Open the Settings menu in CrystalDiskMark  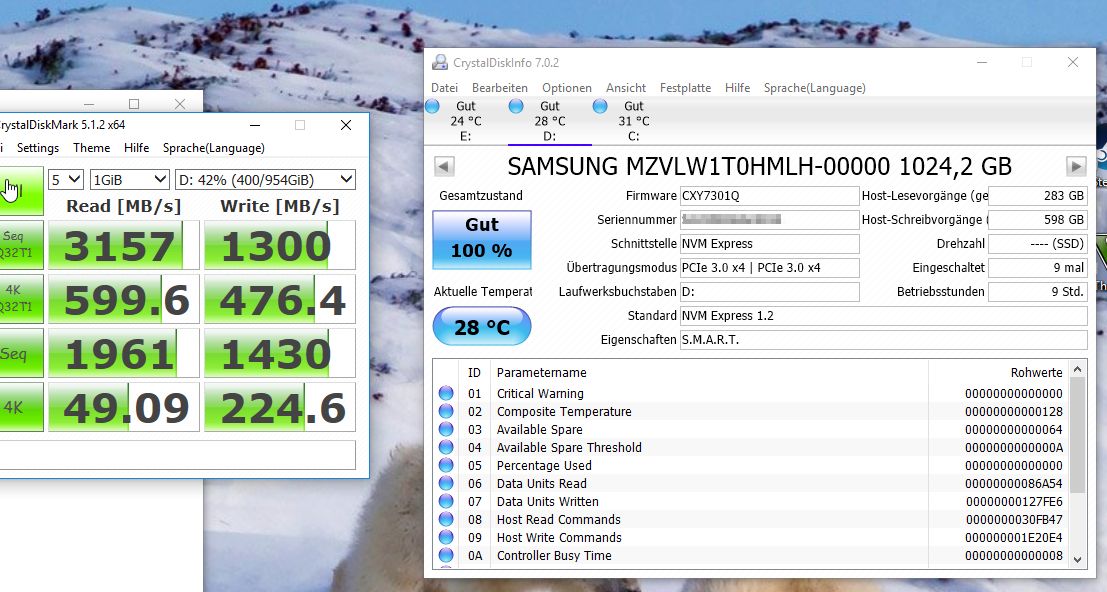[x=38, y=147]
